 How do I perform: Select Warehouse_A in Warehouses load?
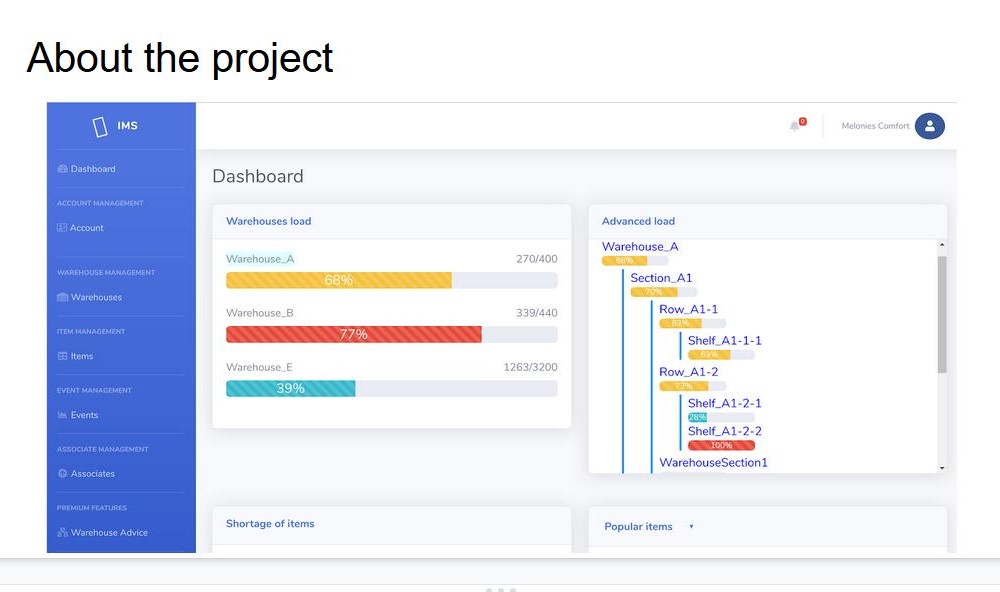click(x=260, y=259)
